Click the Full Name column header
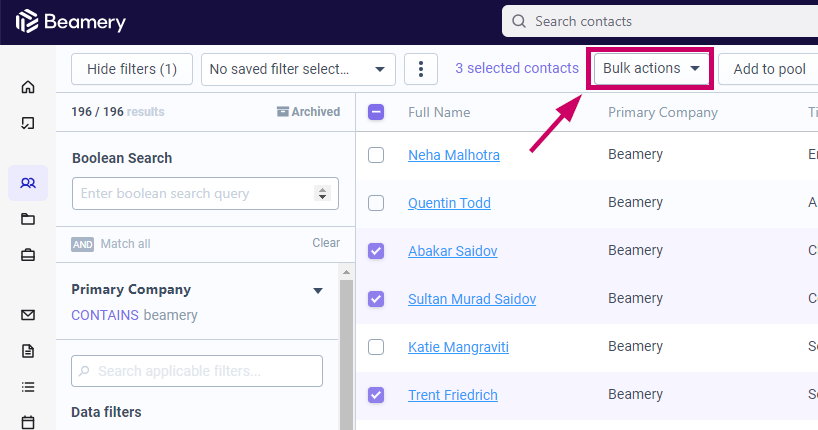This screenshot has height=430, width=818. point(439,112)
